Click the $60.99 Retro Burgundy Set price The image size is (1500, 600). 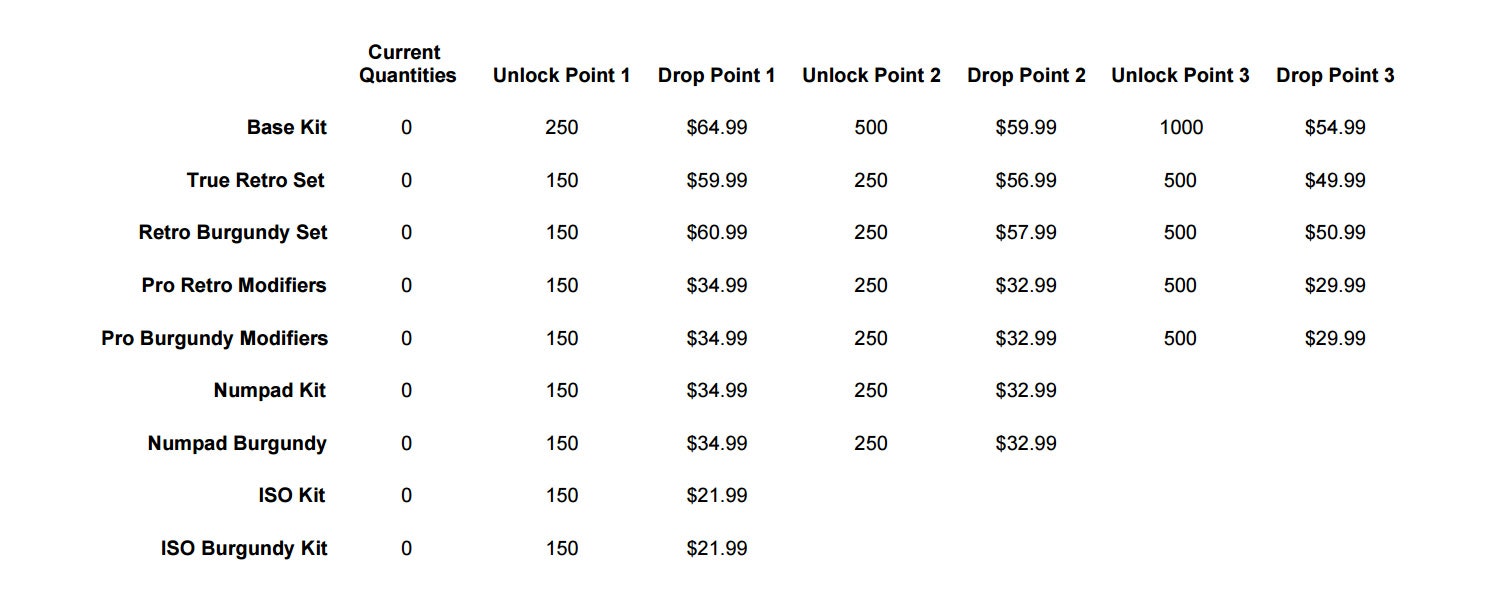point(716,233)
